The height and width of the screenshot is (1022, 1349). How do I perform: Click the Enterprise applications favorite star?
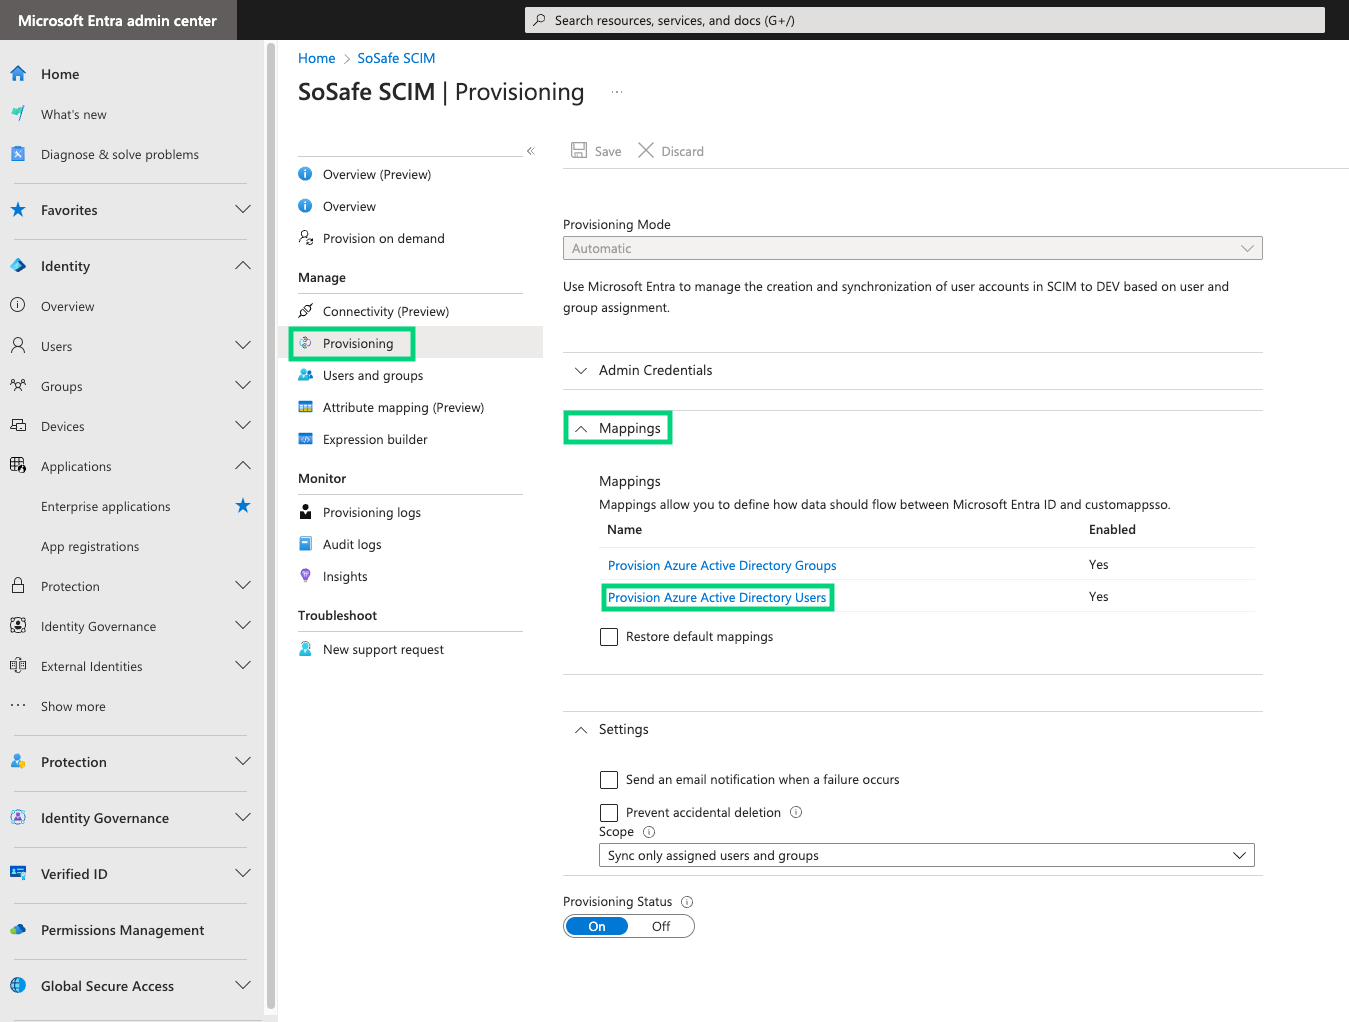pyautogui.click(x=243, y=506)
